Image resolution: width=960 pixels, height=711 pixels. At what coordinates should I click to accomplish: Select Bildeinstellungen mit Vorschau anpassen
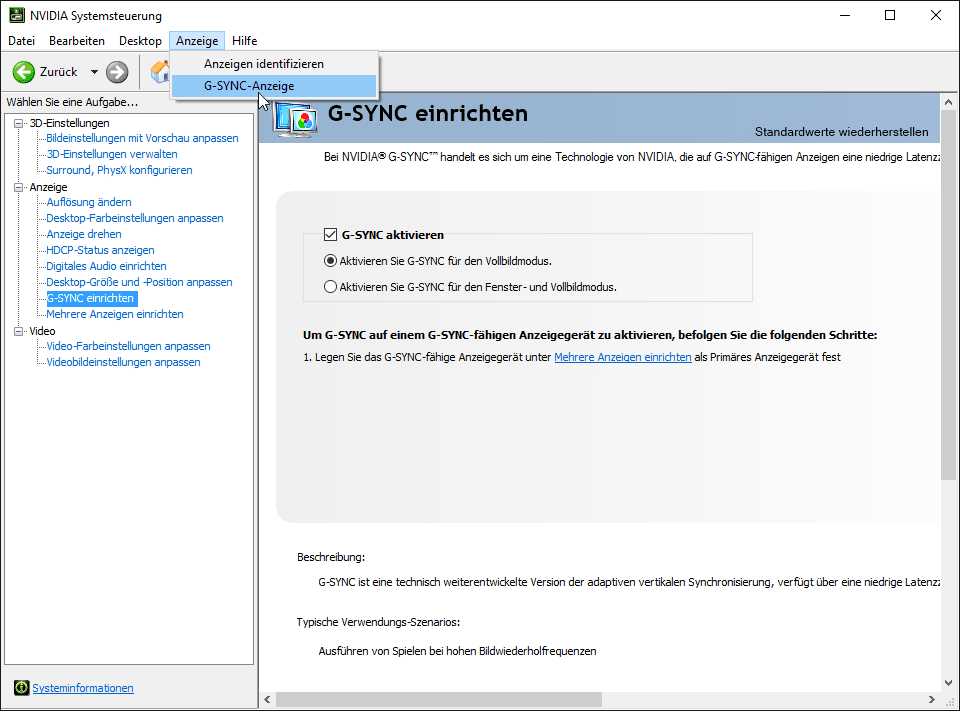[142, 138]
